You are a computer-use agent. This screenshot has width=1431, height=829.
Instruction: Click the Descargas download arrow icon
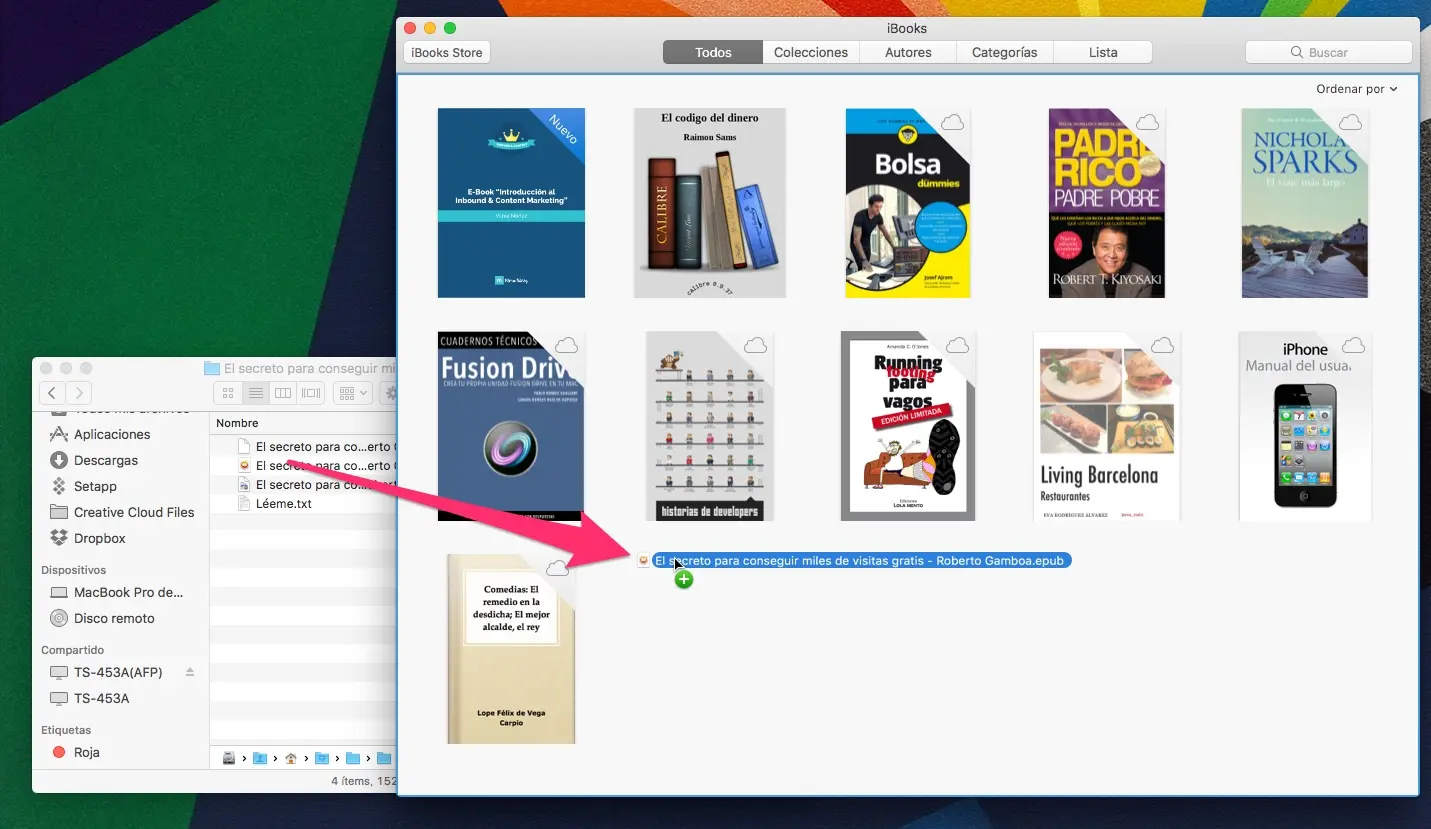tap(59, 460)
